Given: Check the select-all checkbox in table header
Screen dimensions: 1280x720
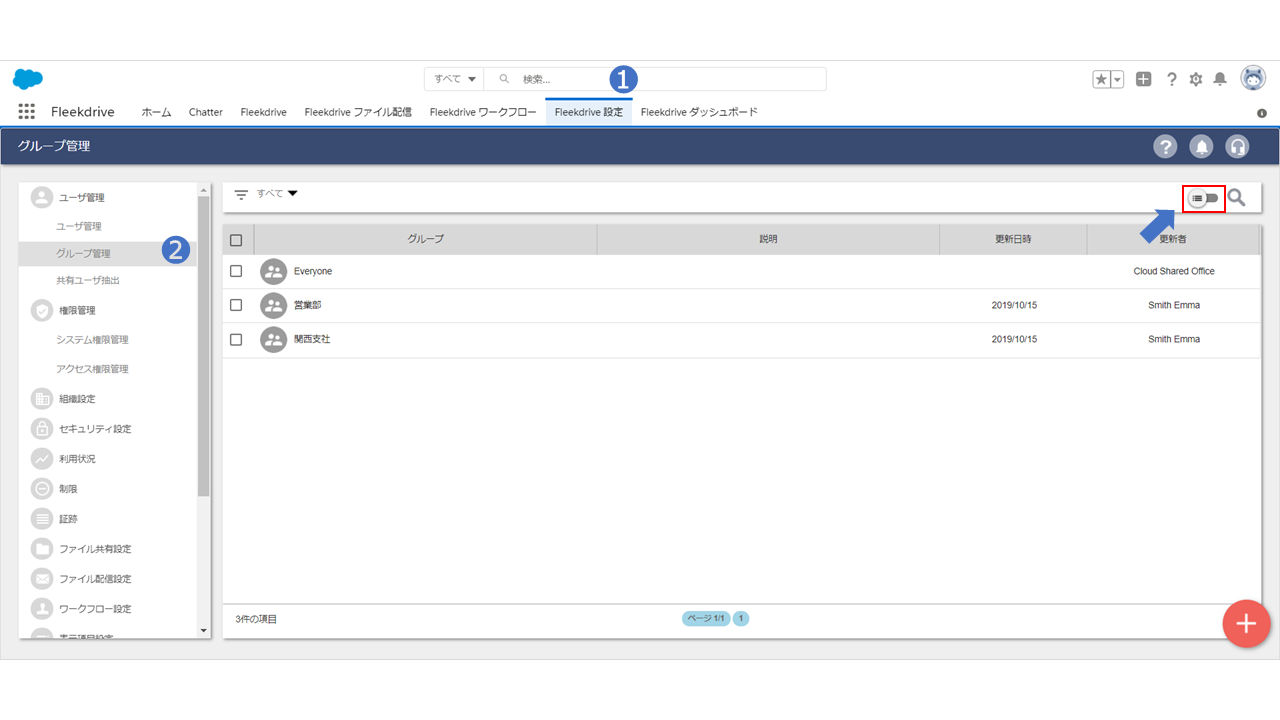Looking at the screenshot, I should pyautogui.click(x=236, y=240).
